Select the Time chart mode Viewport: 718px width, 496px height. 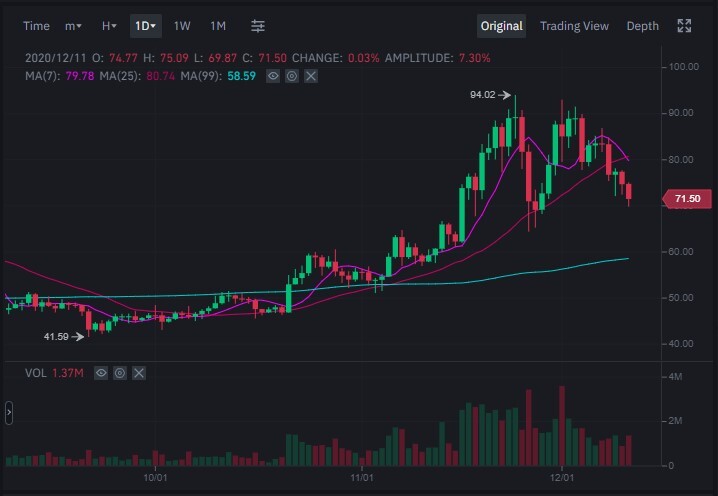pos(36,26)
